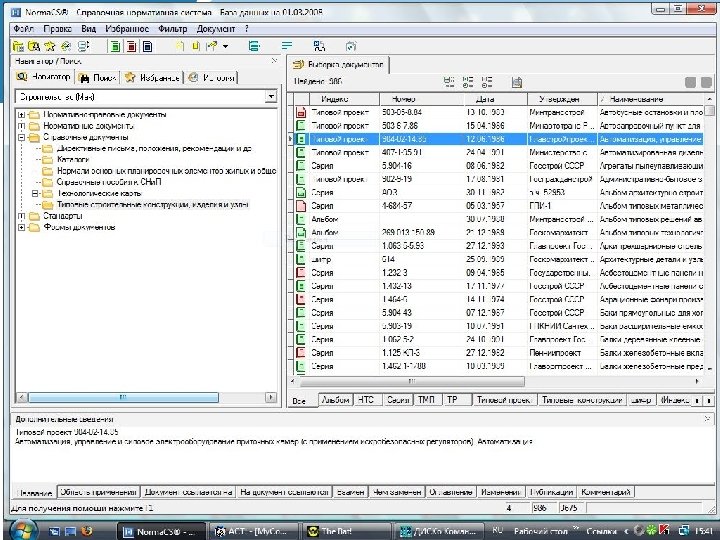Expand the Стандарты tree node
The height and width of the screenshot is (540, 720).
pyautogui.click(x=21, y=216)
